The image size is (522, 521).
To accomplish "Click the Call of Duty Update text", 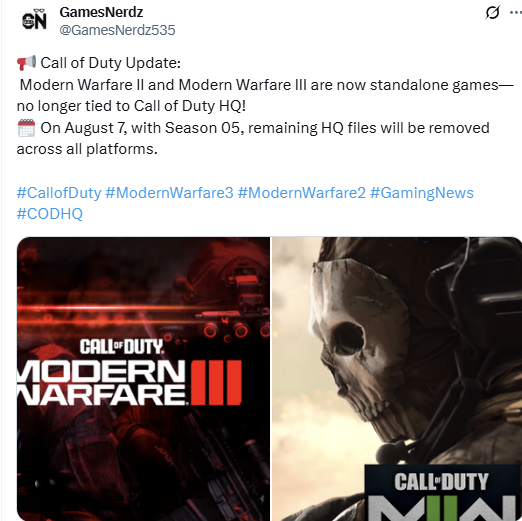I will pos(110,63).
